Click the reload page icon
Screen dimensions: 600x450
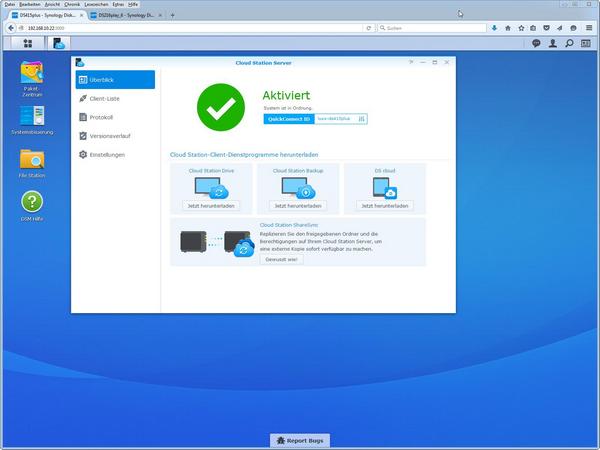[x=368, y=28]
